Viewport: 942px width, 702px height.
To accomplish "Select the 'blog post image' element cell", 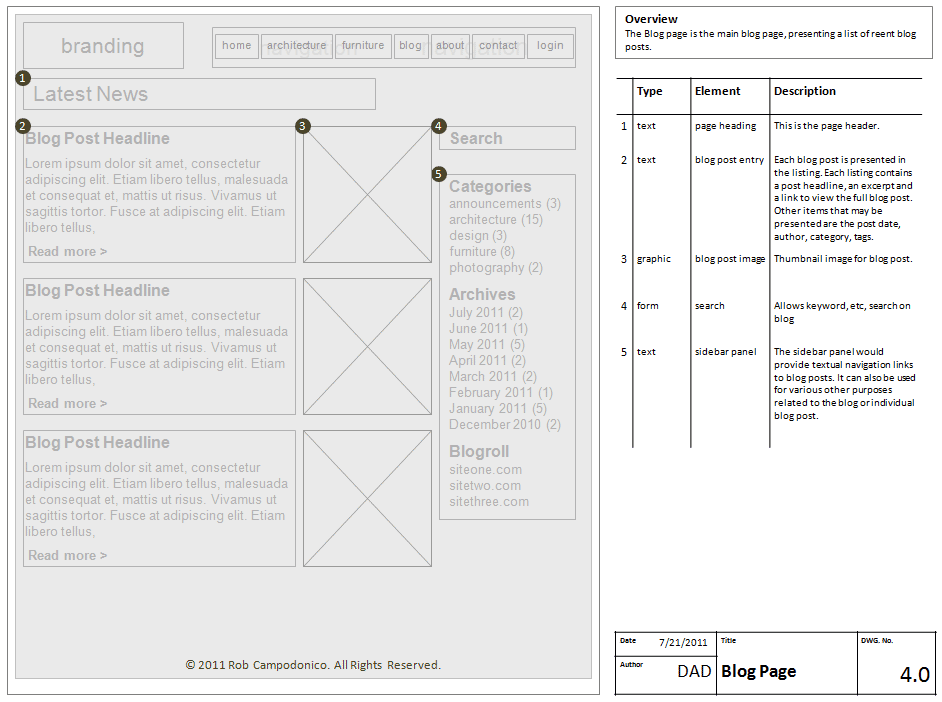I will point(730,259).
